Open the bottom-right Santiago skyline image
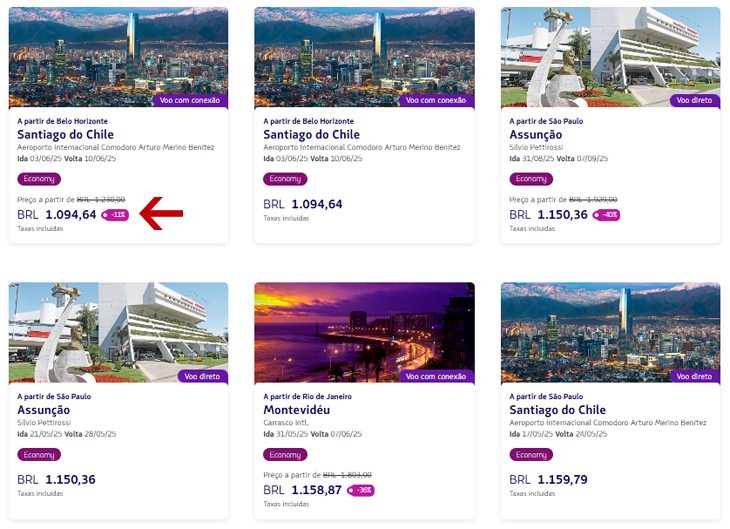The width and height of the screenshot is (730, 529). click(610, 333)
